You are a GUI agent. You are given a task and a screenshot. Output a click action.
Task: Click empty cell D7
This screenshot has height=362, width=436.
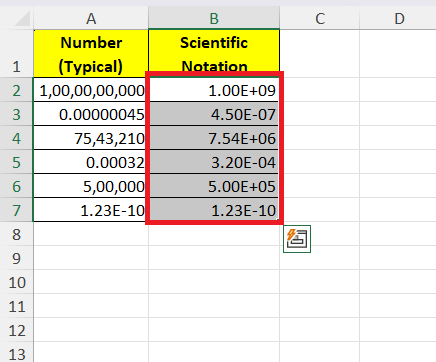[x=398, y=210]
